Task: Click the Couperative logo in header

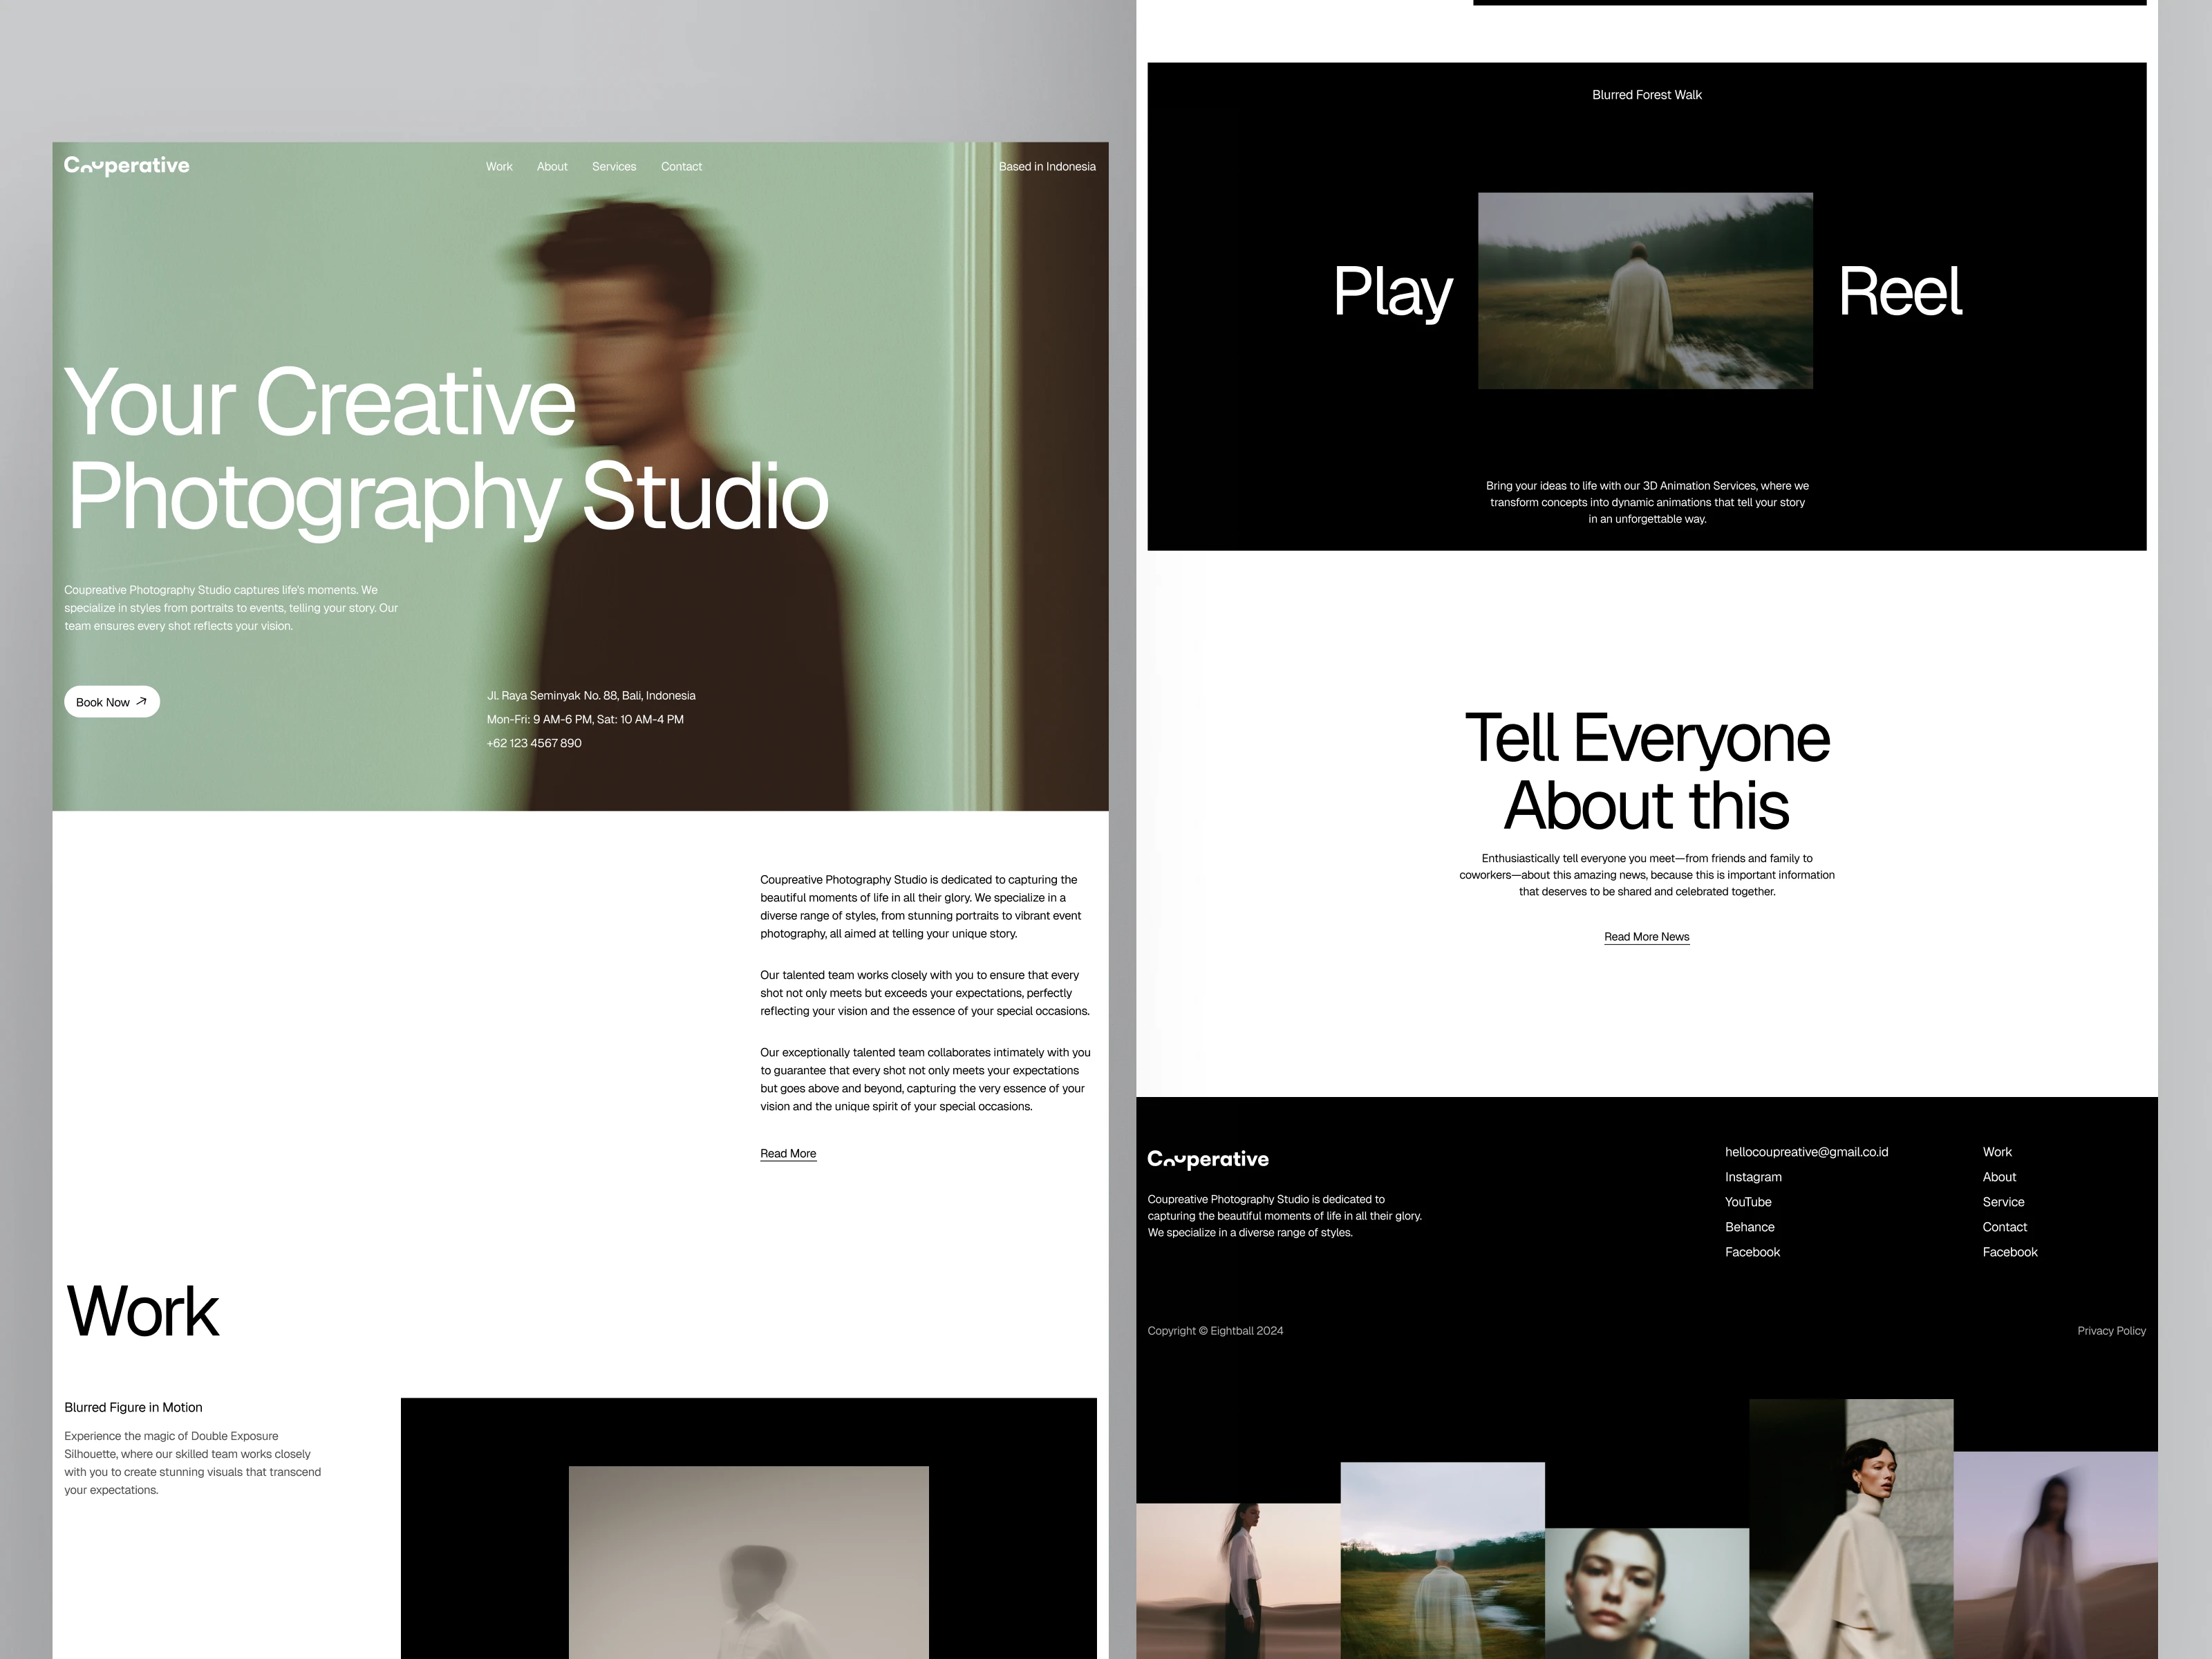Action: point(127,166)
